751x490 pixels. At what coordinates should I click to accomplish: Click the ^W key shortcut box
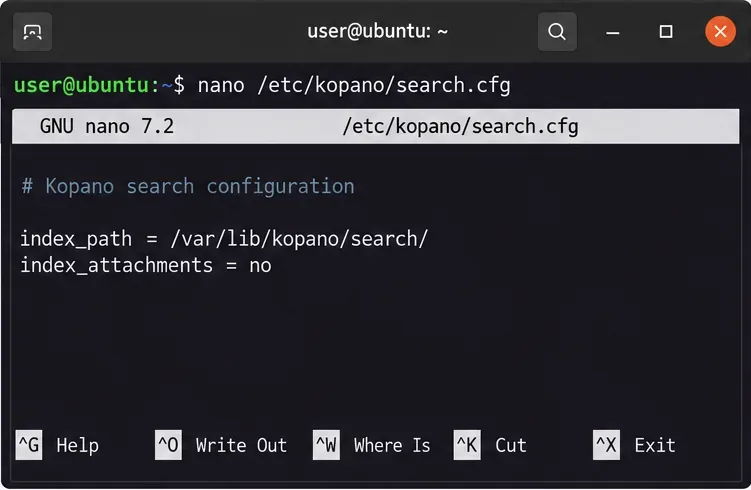click(x=326, y=445)
